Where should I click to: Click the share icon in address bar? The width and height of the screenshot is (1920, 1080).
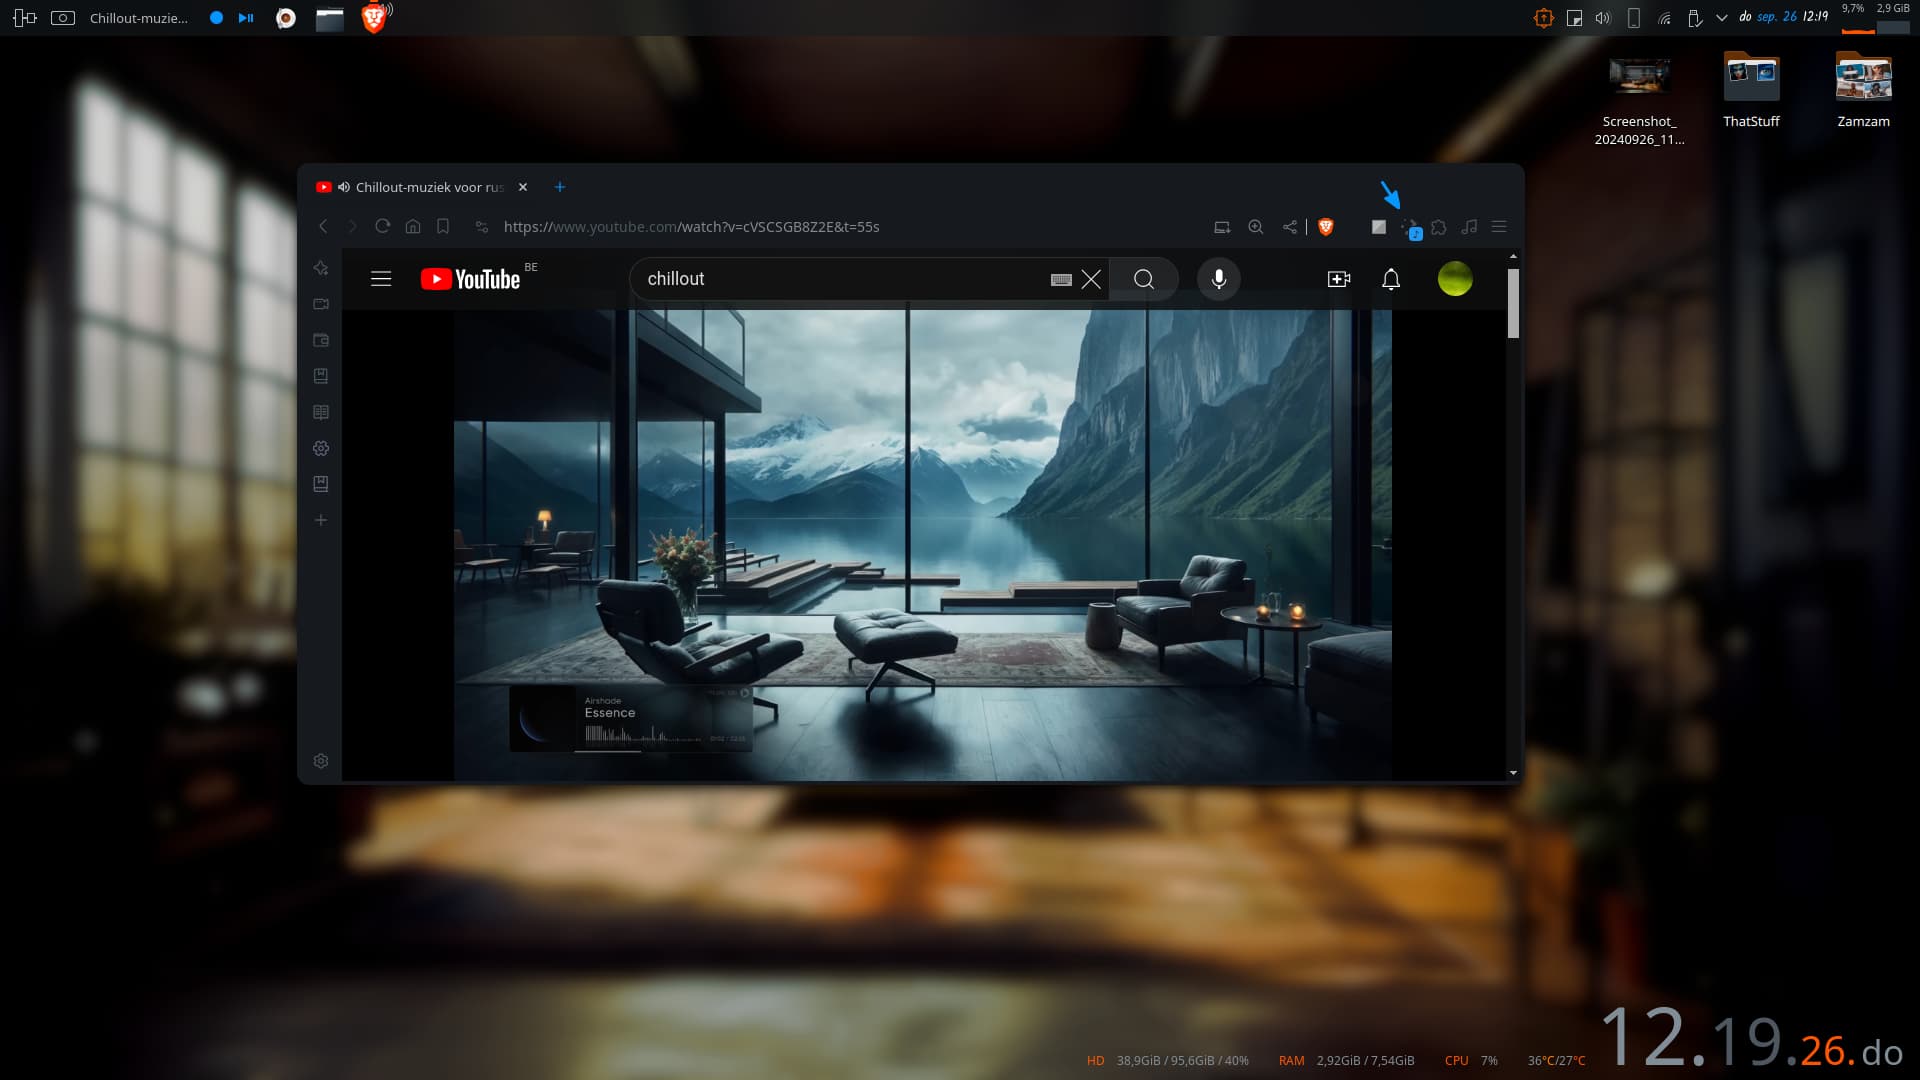point(1290,227)
